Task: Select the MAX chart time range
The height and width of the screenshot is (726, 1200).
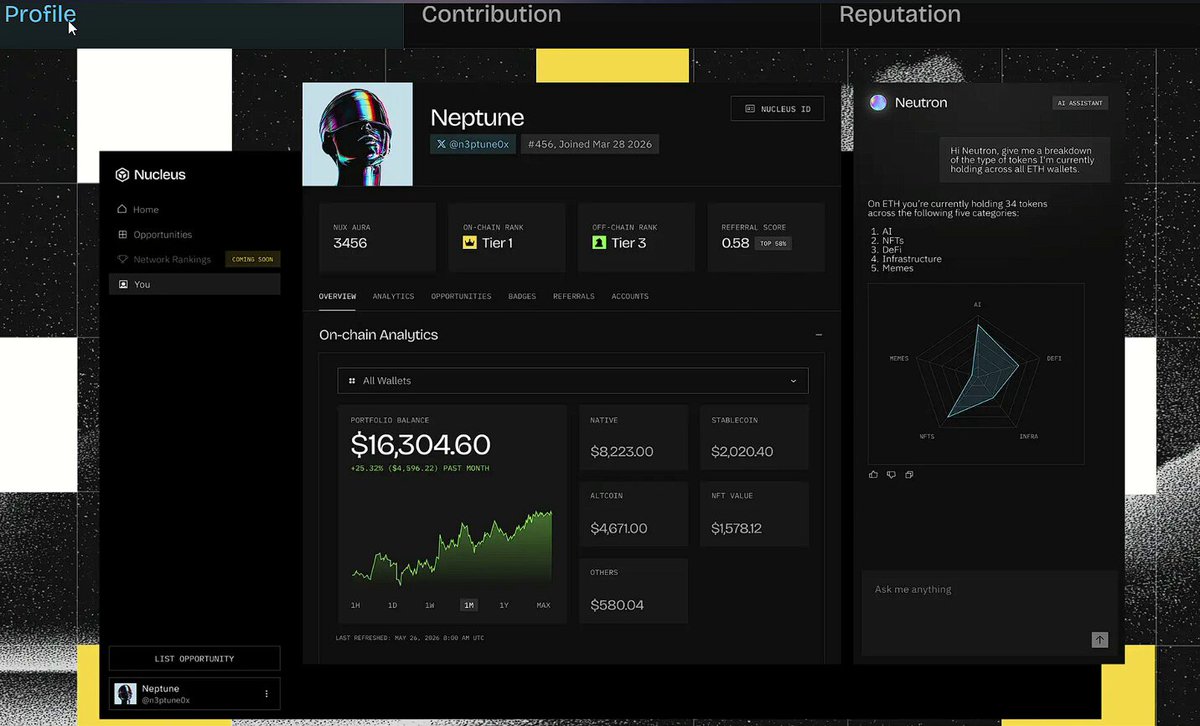Action: click(x=543, y=605)
